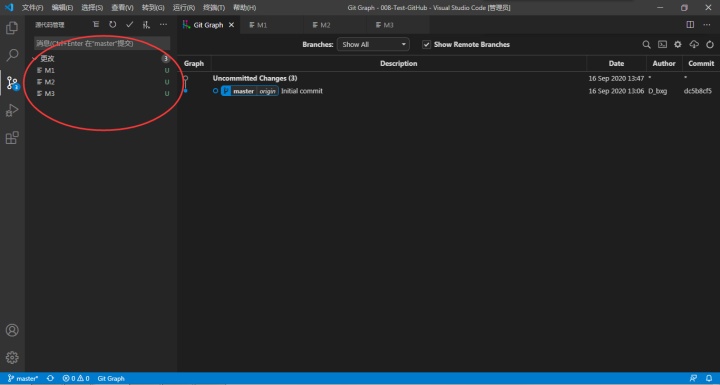This screenshot has height=385, width=720.
Task: Refresh the Source Control panel
Action: click(112, 24)
